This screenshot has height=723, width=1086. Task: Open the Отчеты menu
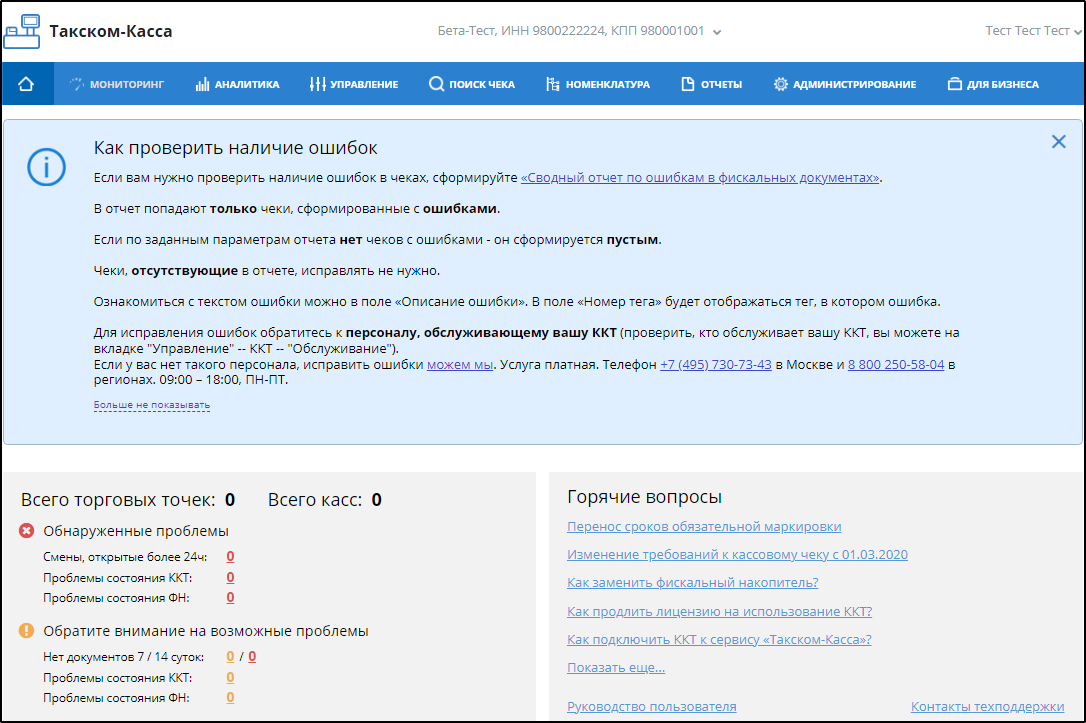(x=711, y=84)
